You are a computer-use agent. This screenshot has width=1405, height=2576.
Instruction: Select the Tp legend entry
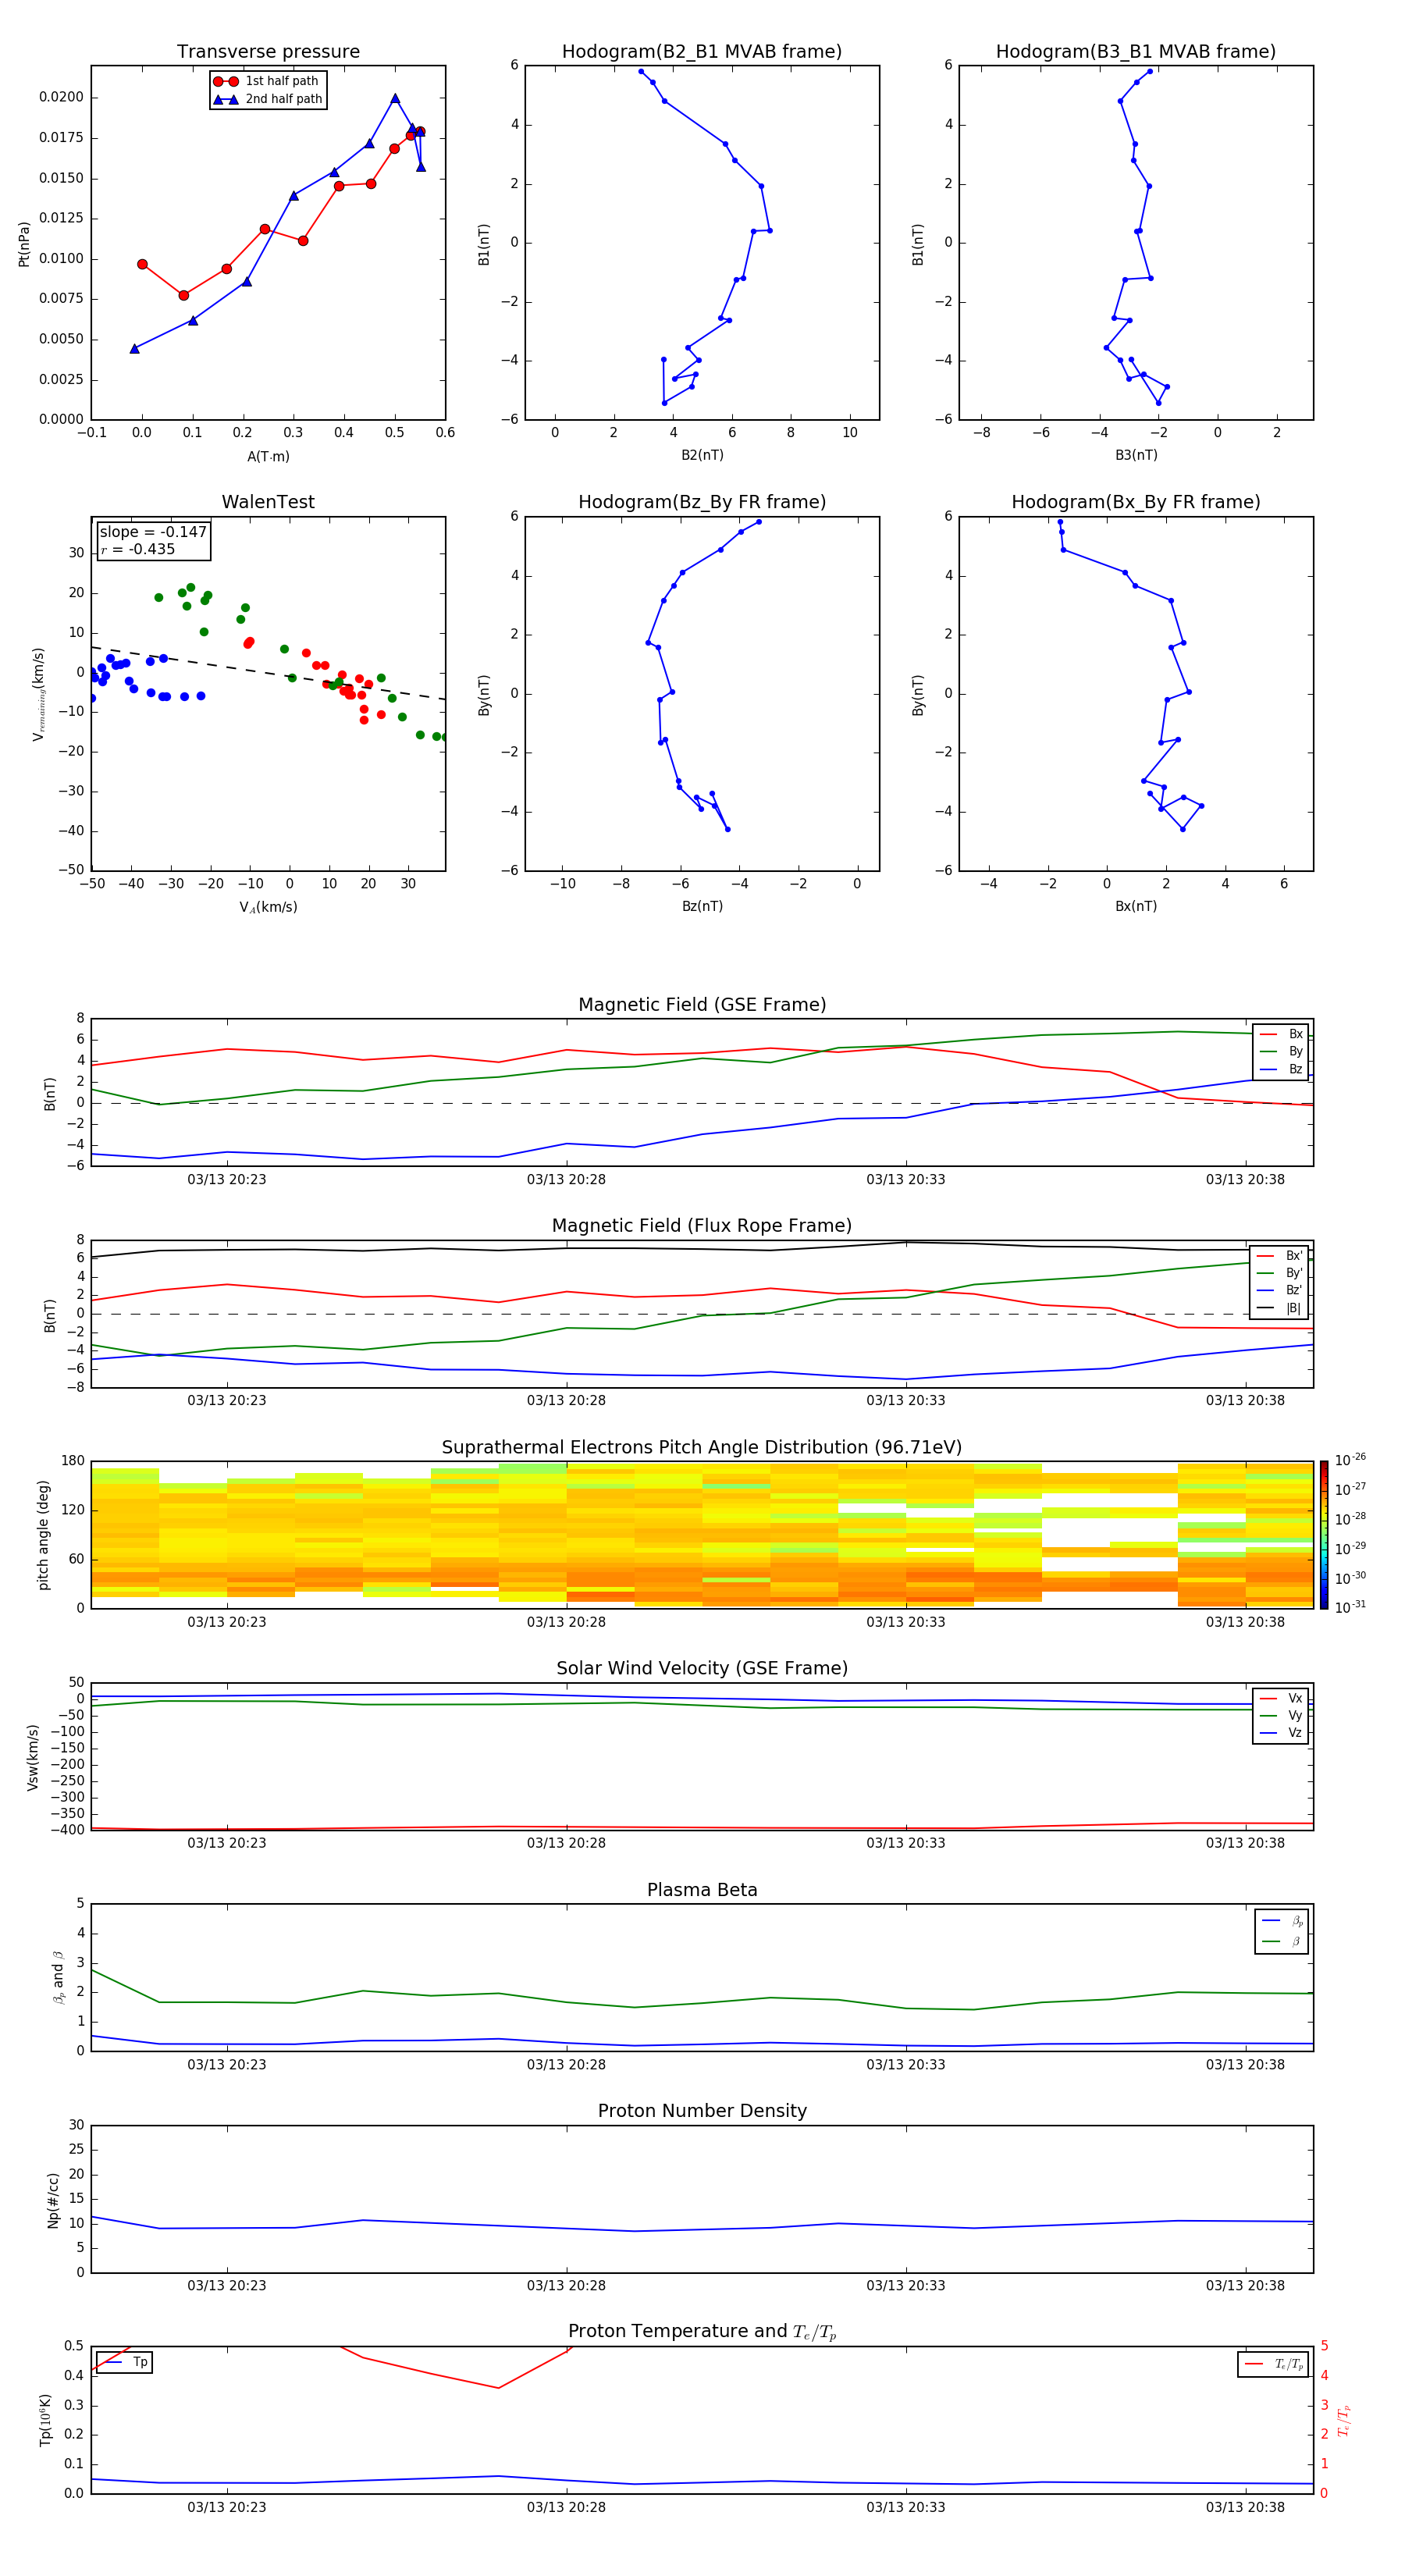coord(125,2362)
